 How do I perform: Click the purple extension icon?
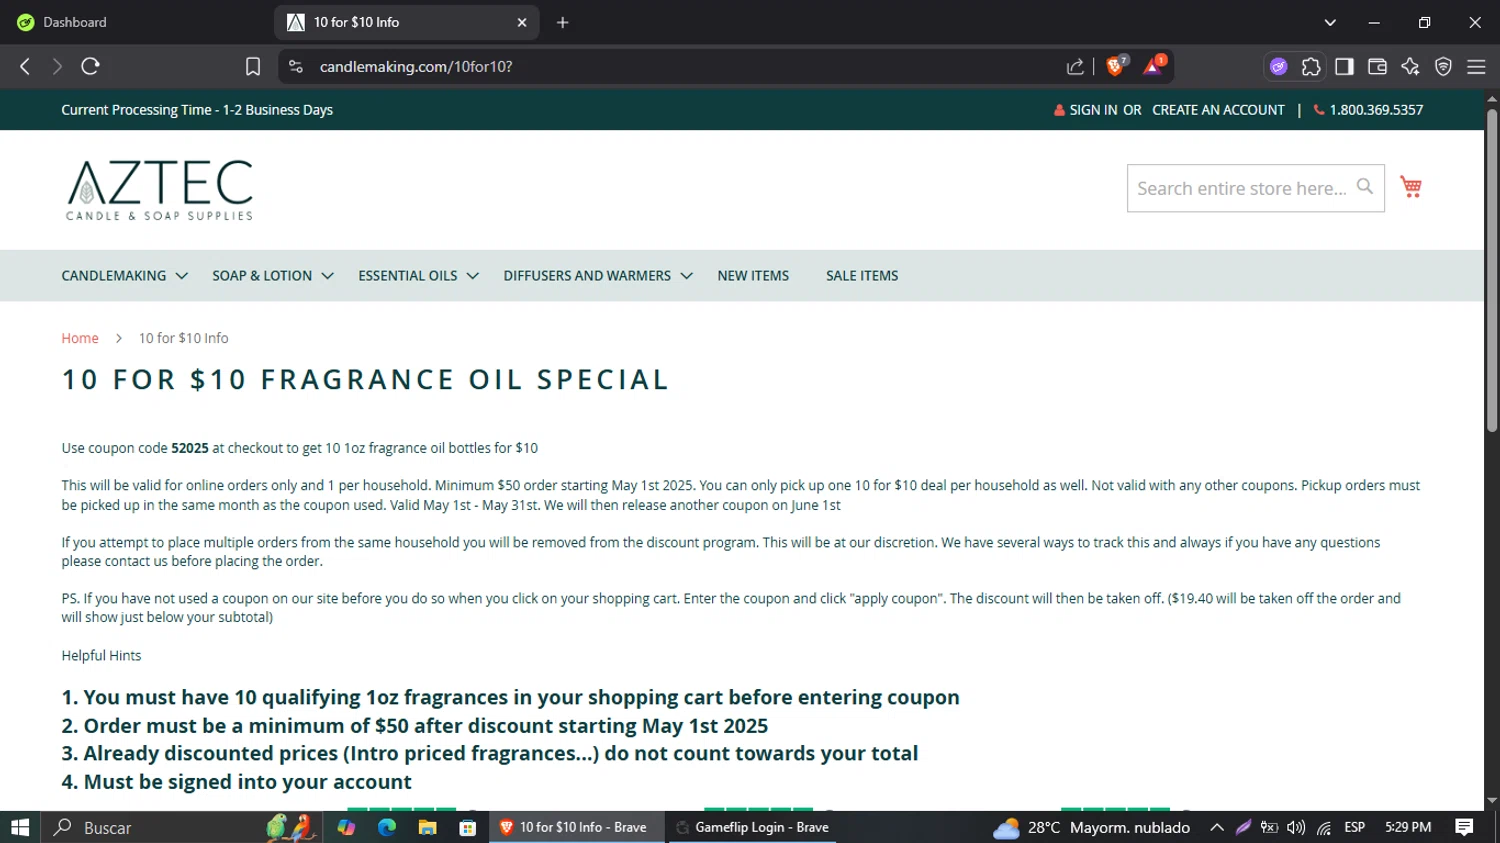(1278, 66)
